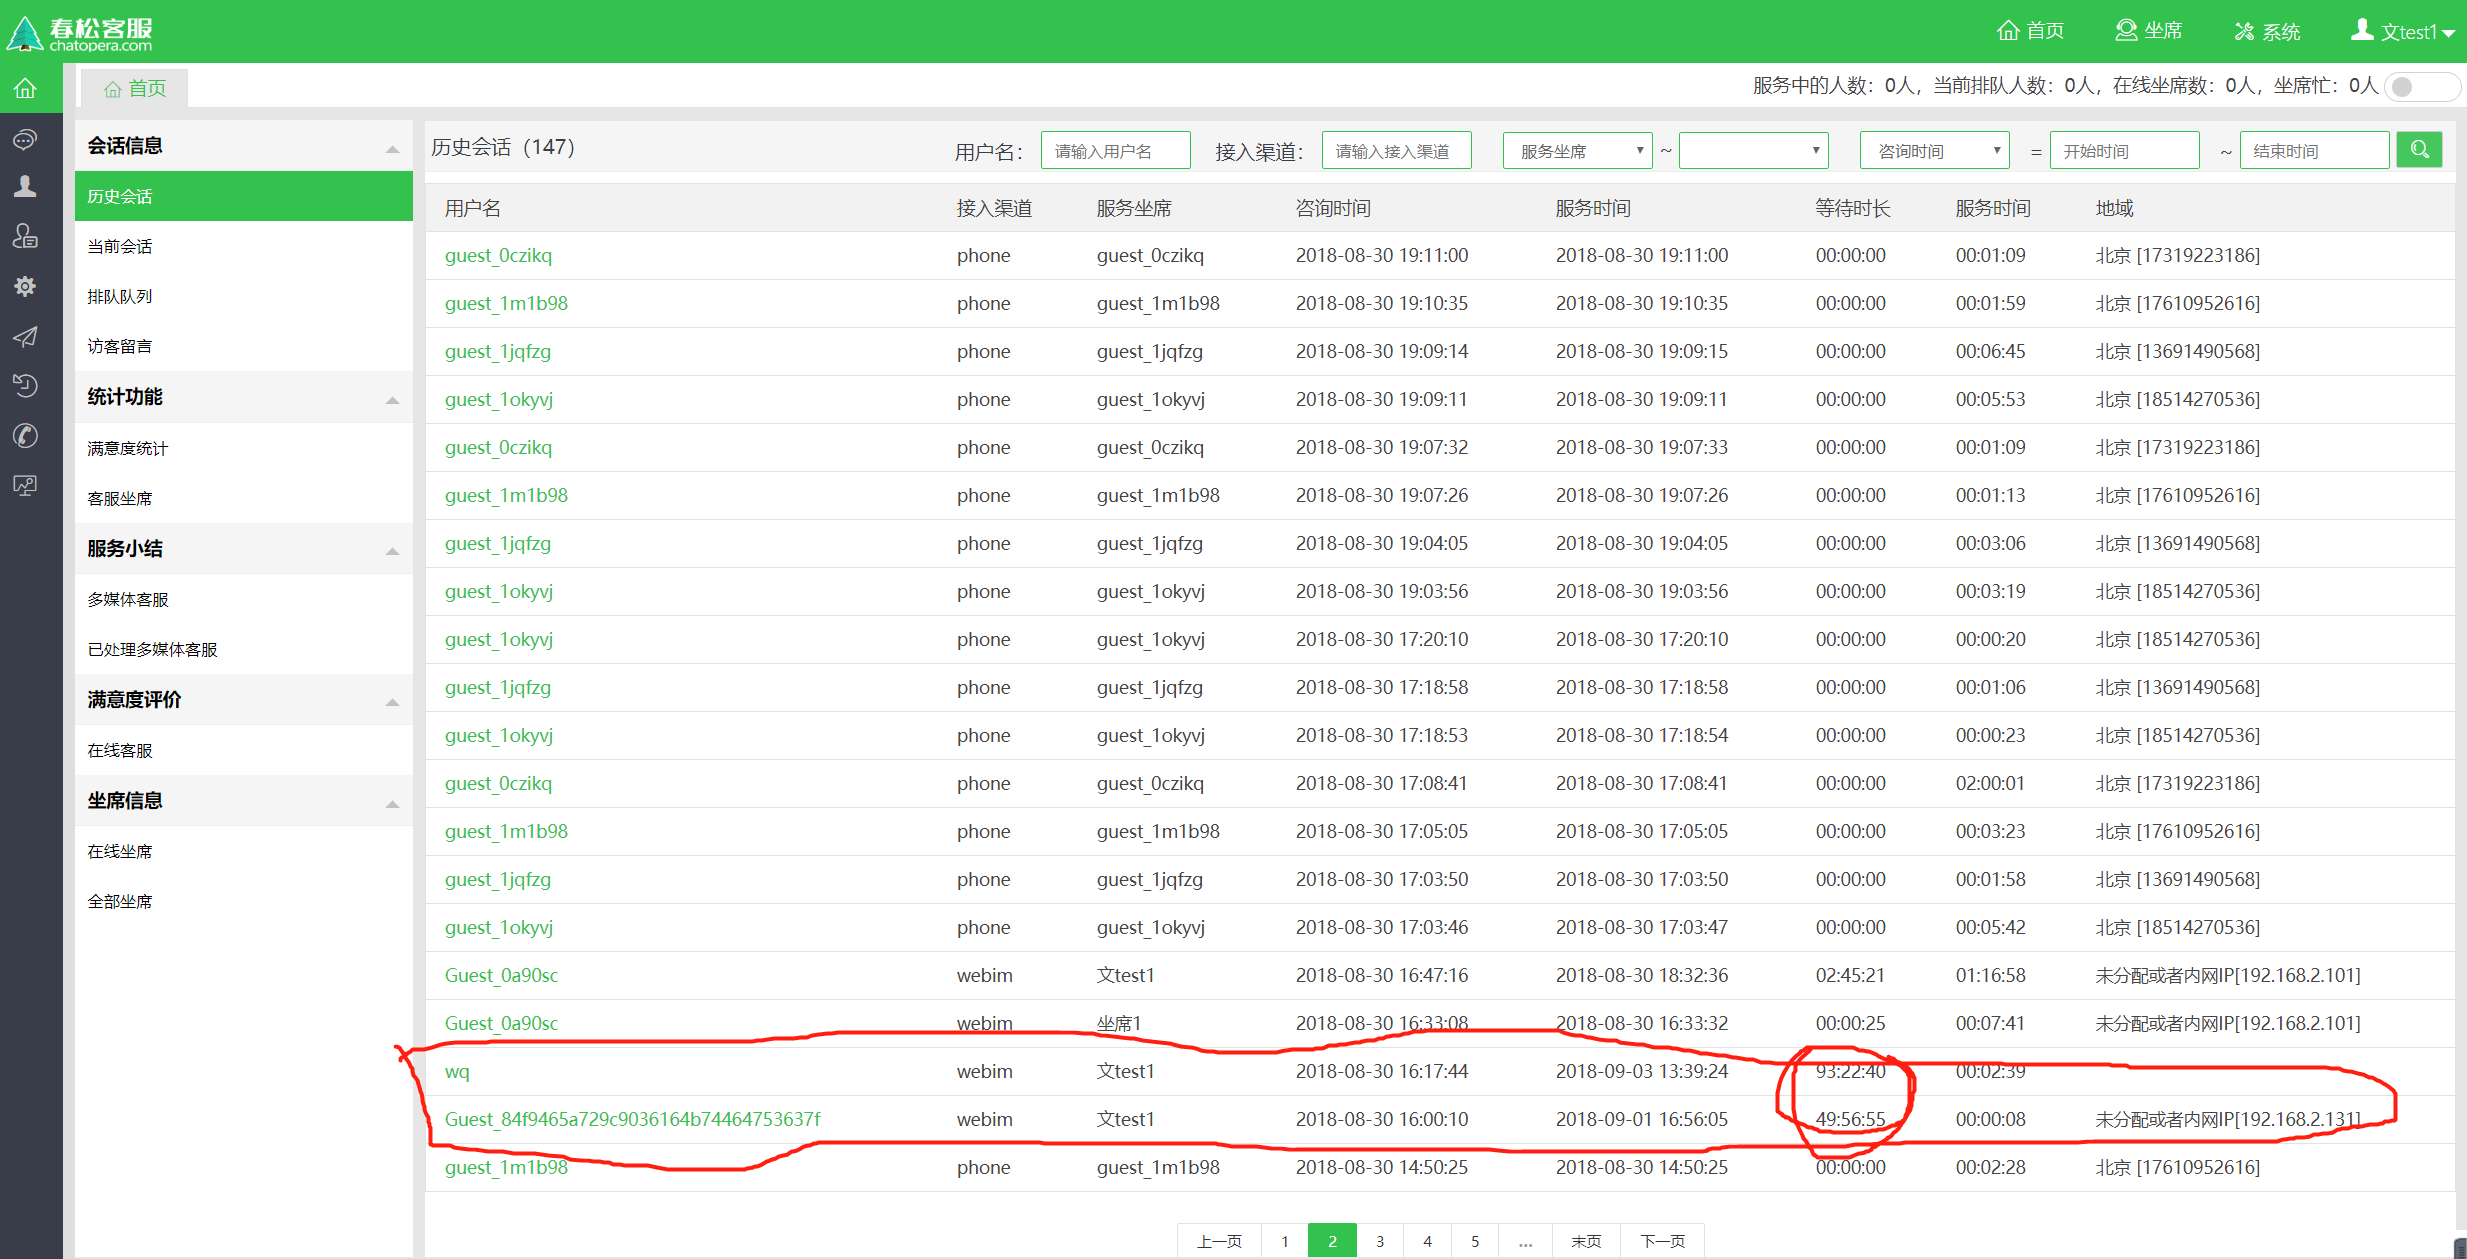Go to page 3 of results
The width and height of the screenshot is (2467, 1259).
[x=1380, y=1241]
